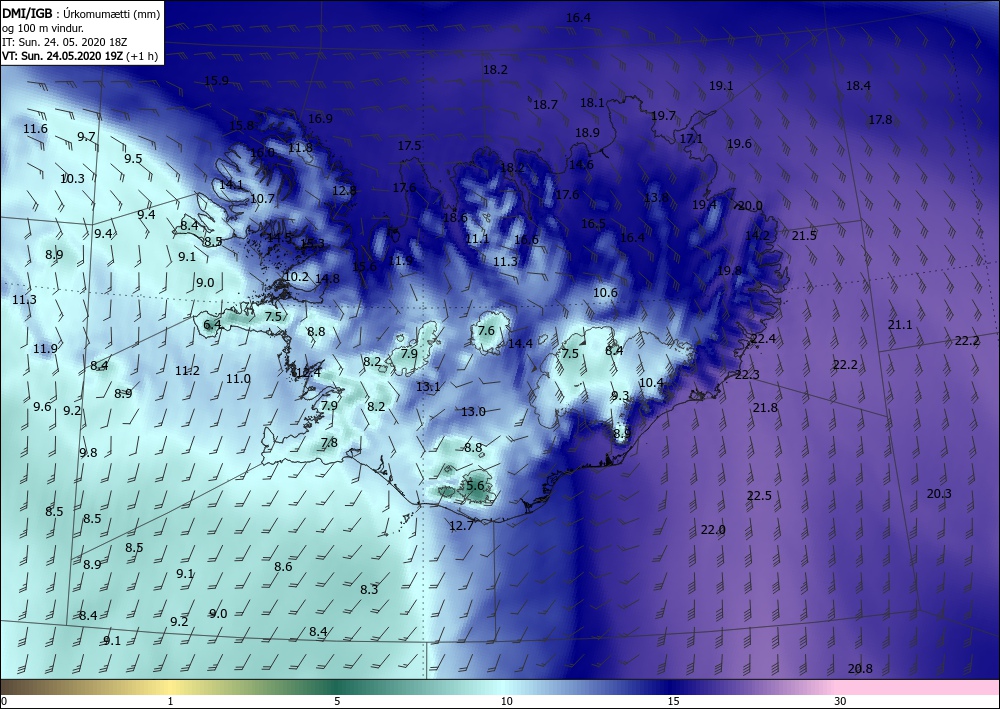The width and height of the screenshot is (1000, 709).
Task: Click the map value 7.8
Action: click(x=329, y=442)
